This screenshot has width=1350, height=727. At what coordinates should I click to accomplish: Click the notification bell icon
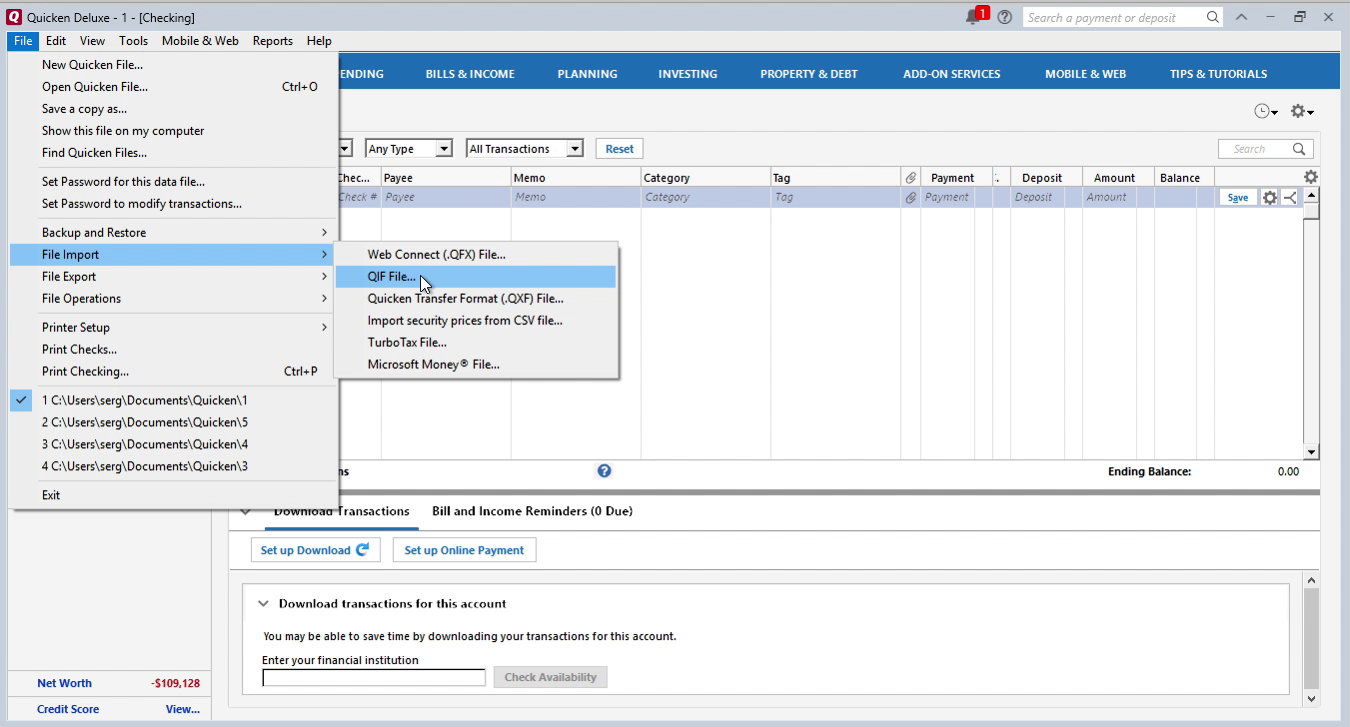click(x=973, y=17)
